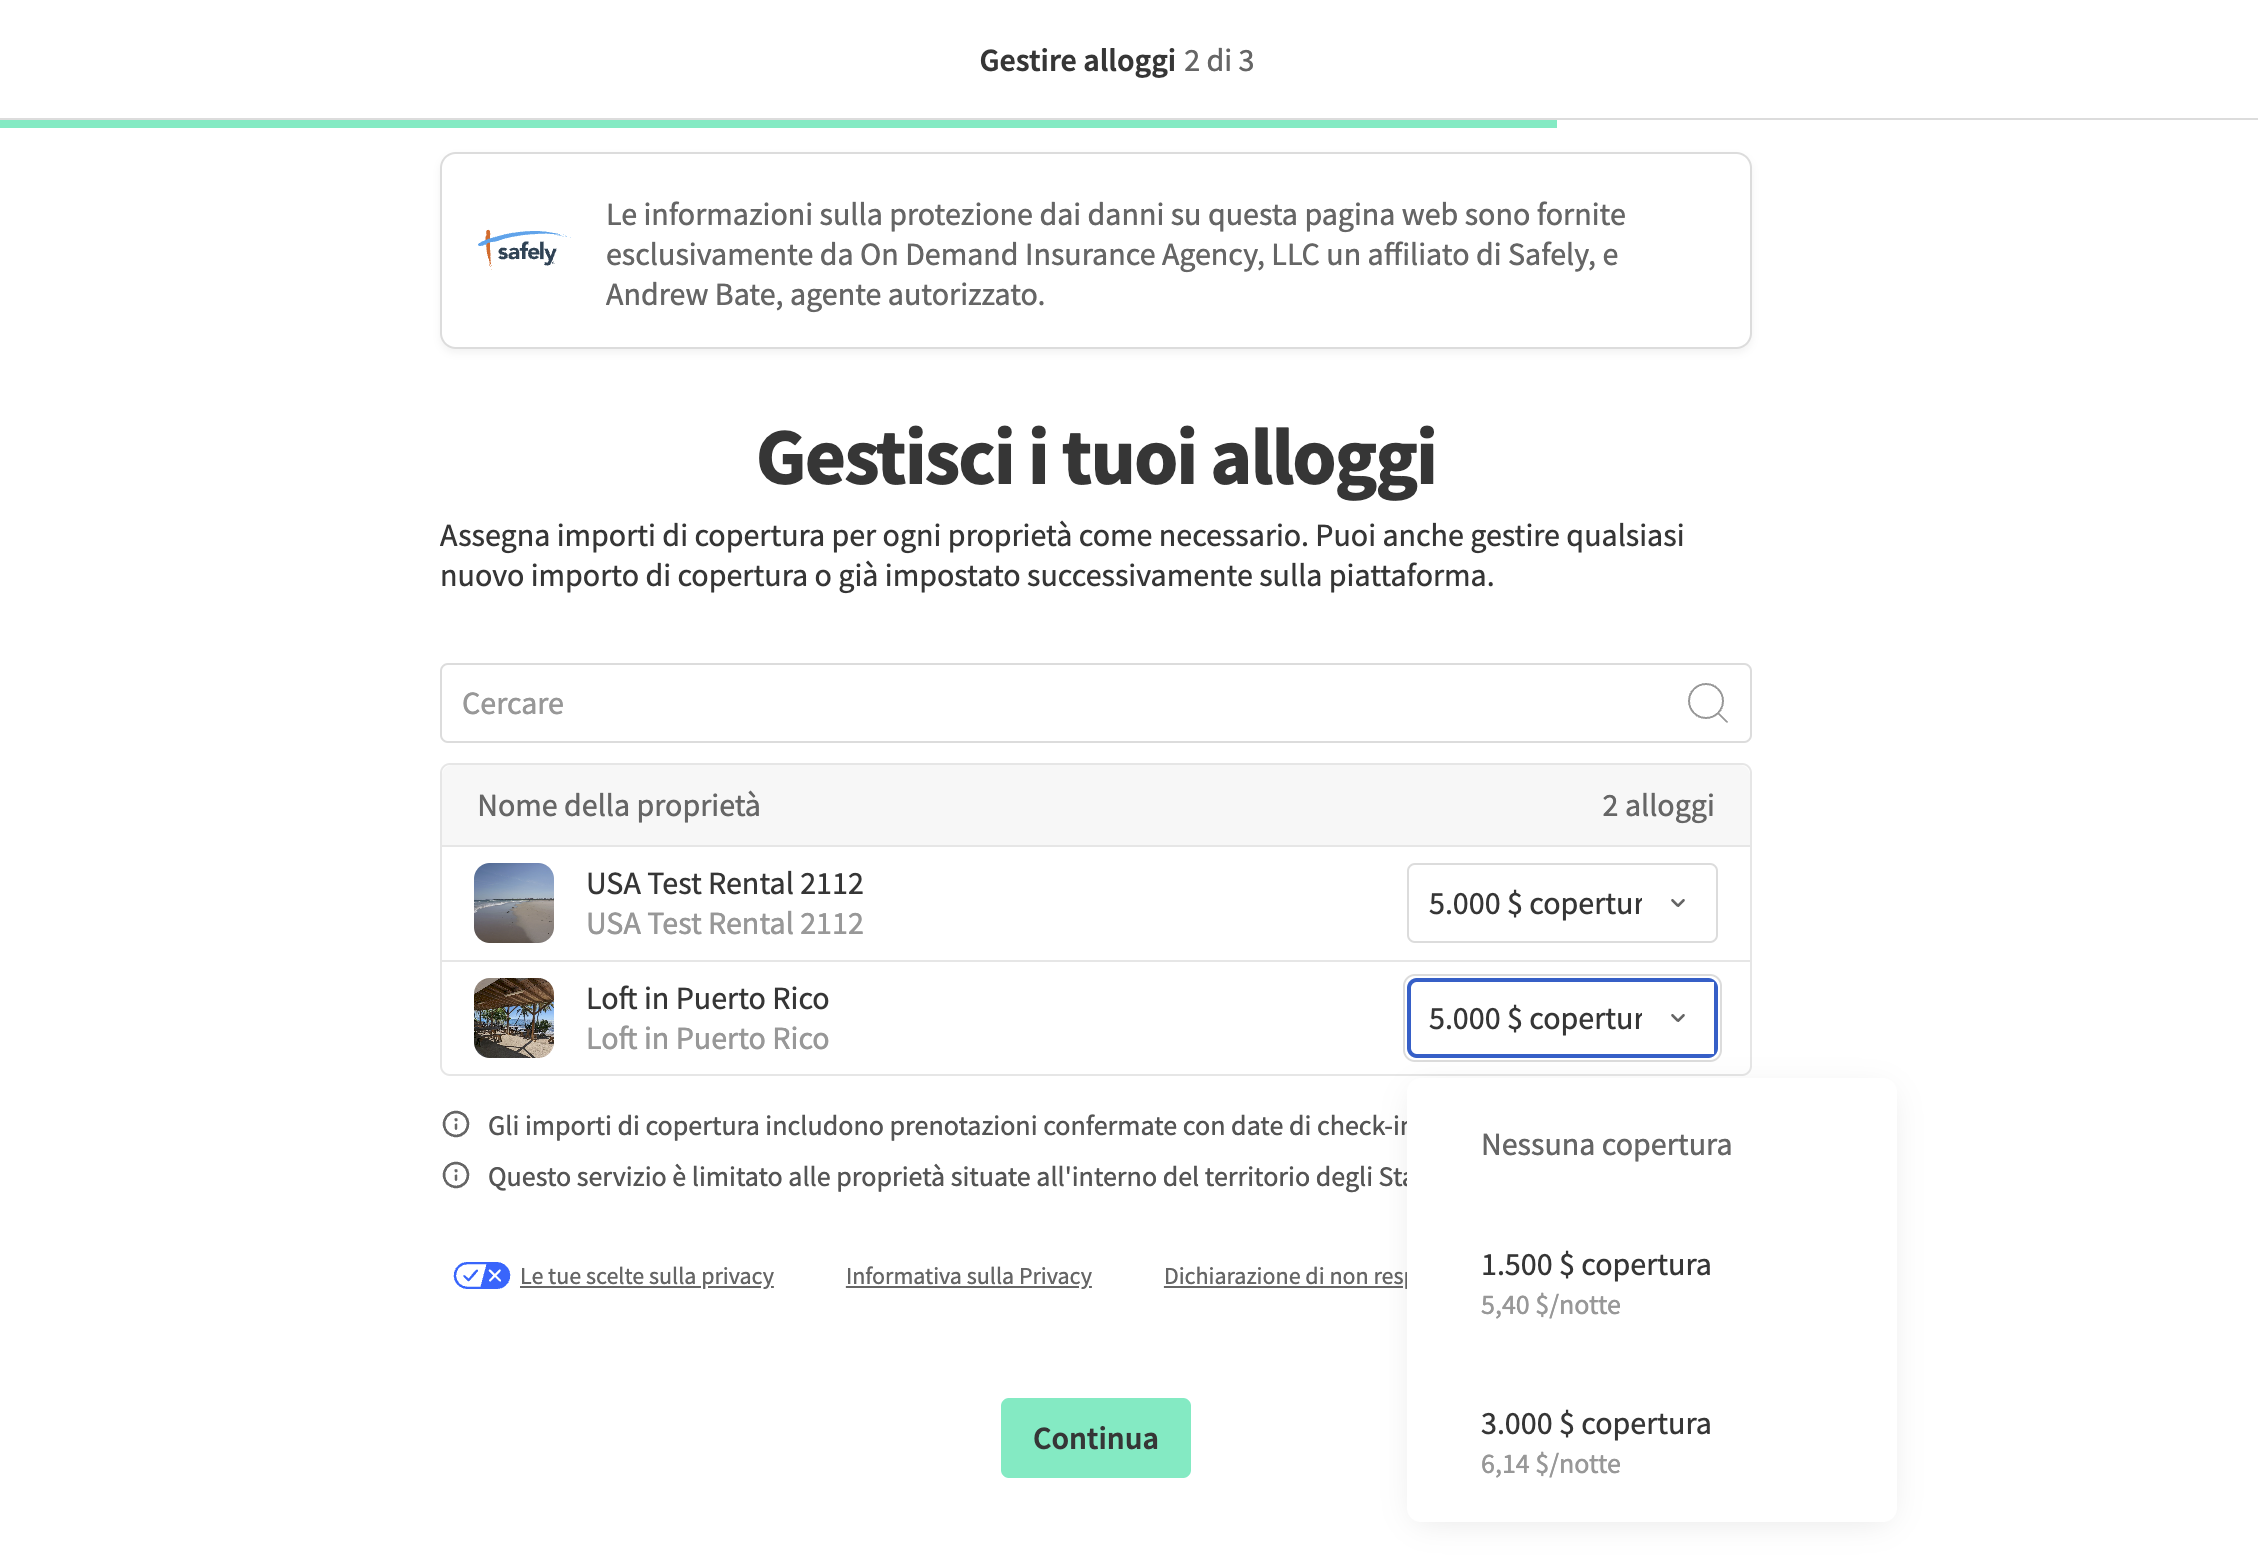Click the search magnifier icon
Viewport: 2258px width, 1558px height.
(x=1706, y=703)
